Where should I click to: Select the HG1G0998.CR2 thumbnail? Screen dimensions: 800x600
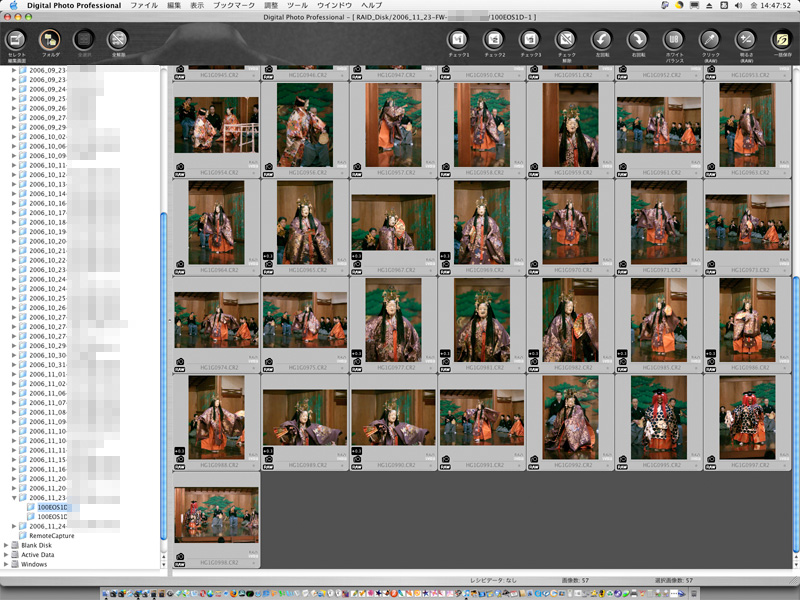point(216,515)
